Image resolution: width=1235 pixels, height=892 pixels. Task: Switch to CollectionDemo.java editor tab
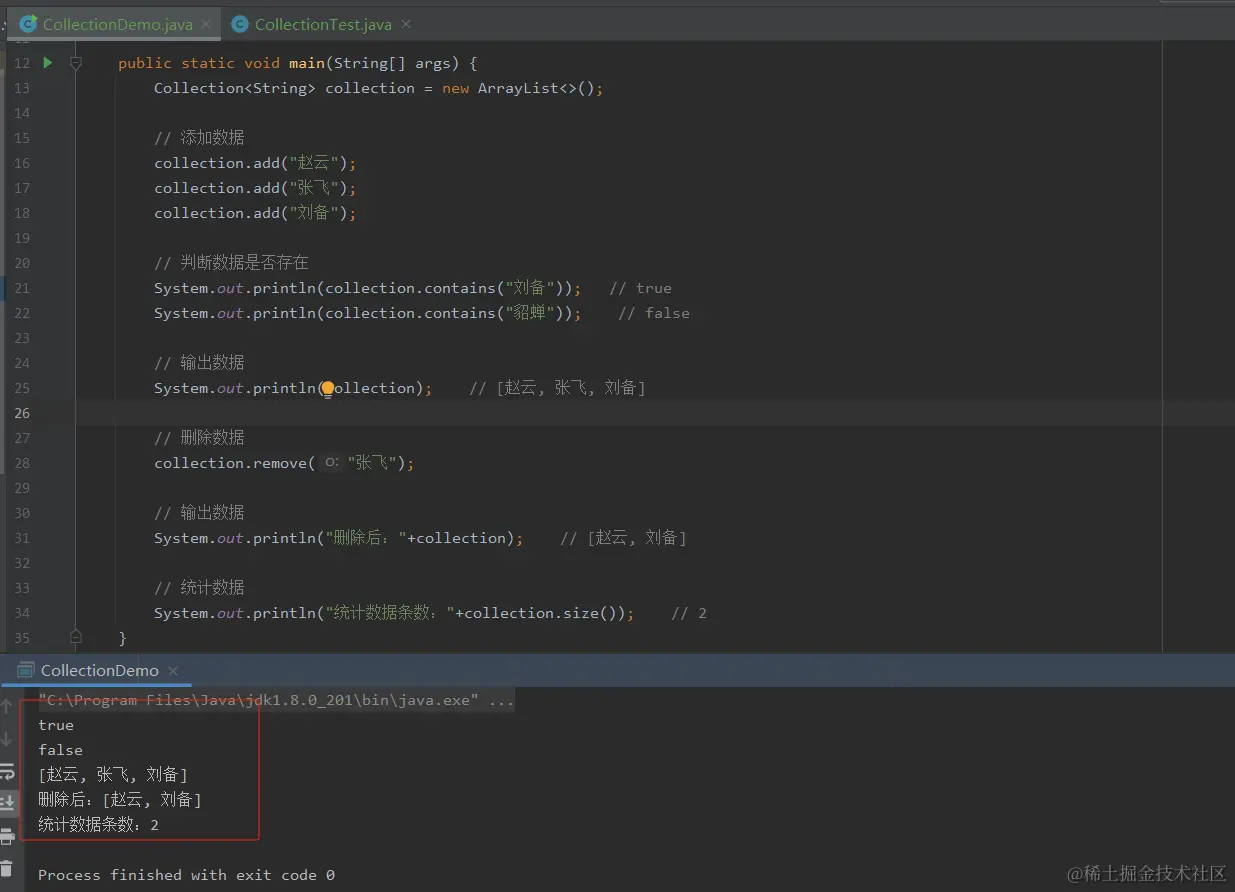117,24
